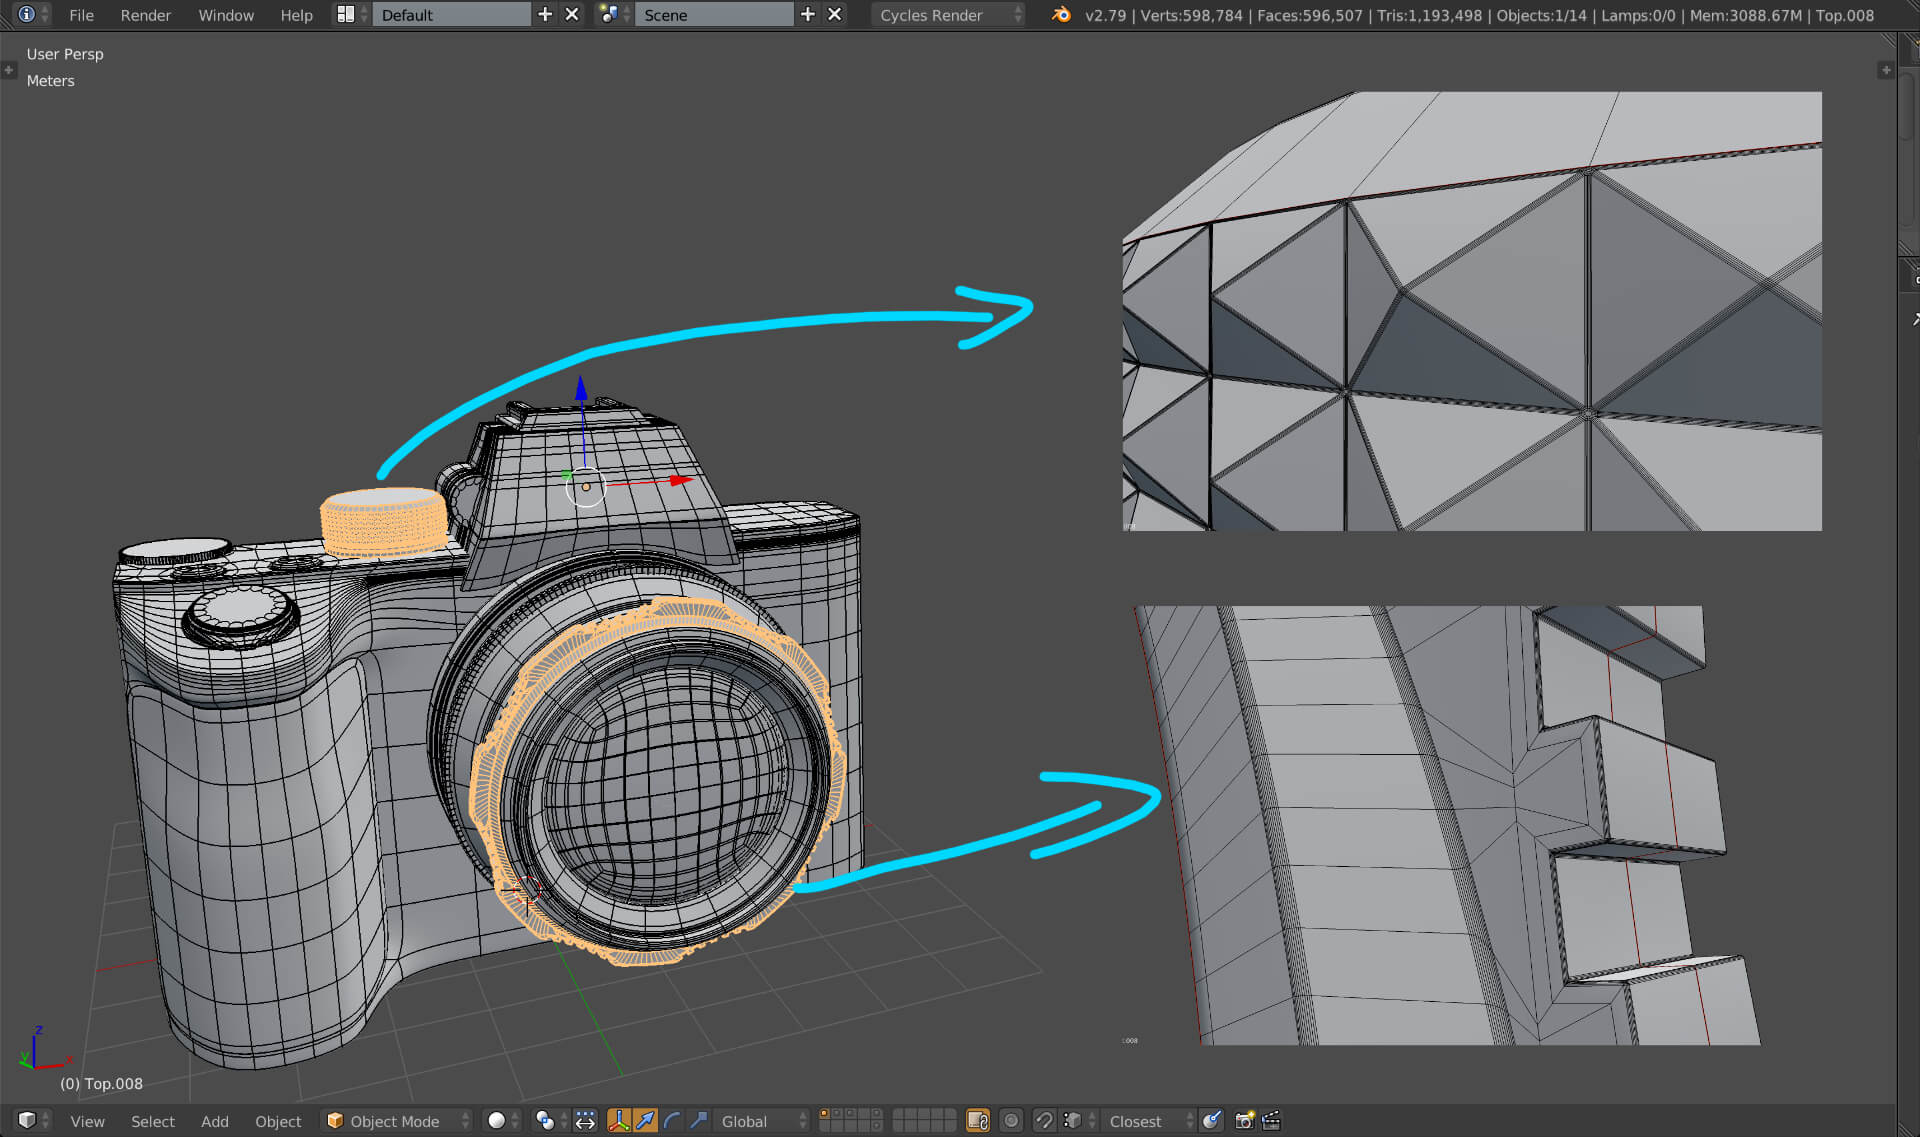Screen dimensions: 1920x1137
Task: Open the viewport Add menu
Action: click(x=214, y=1121)
